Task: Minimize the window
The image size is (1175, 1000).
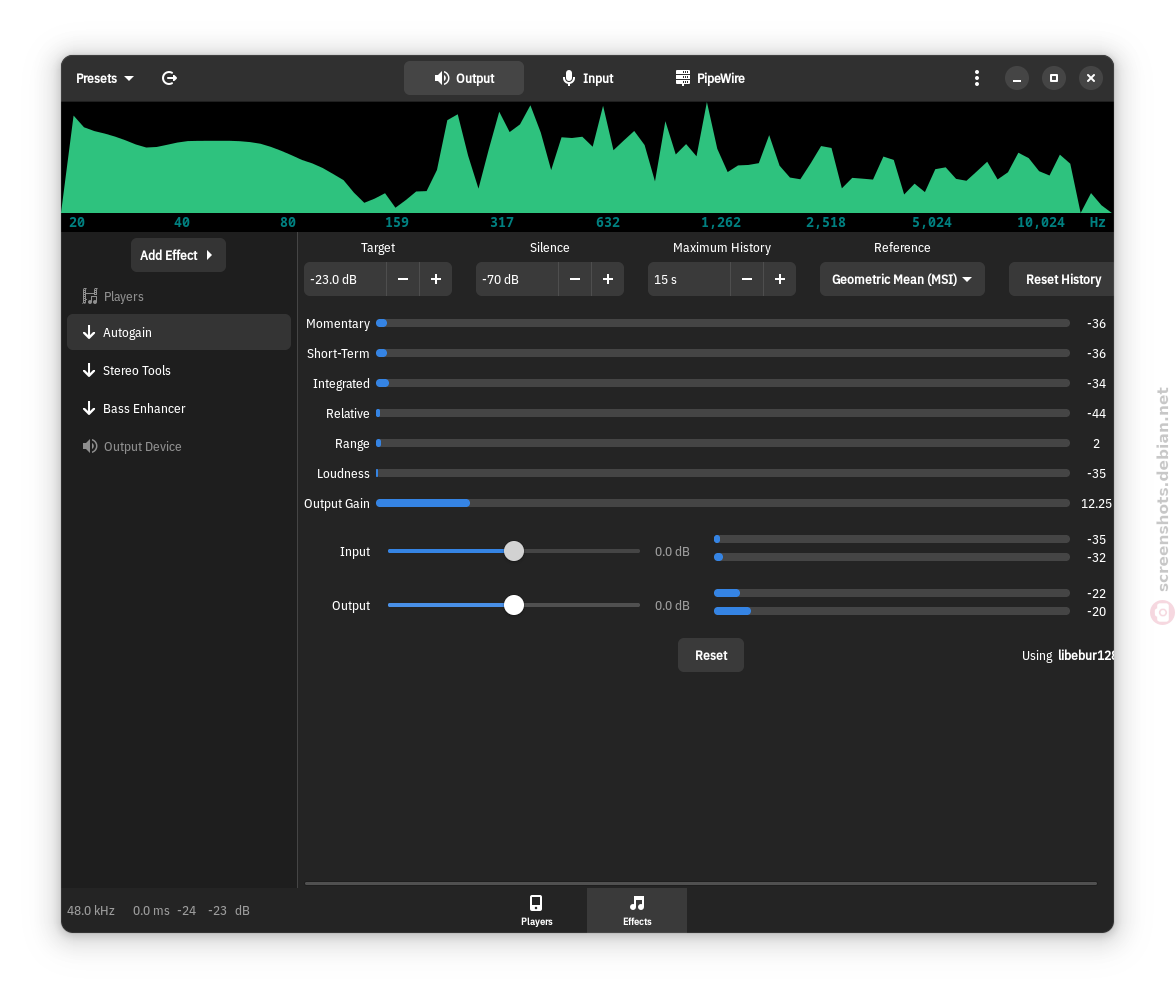Action: click(1017, 78)
